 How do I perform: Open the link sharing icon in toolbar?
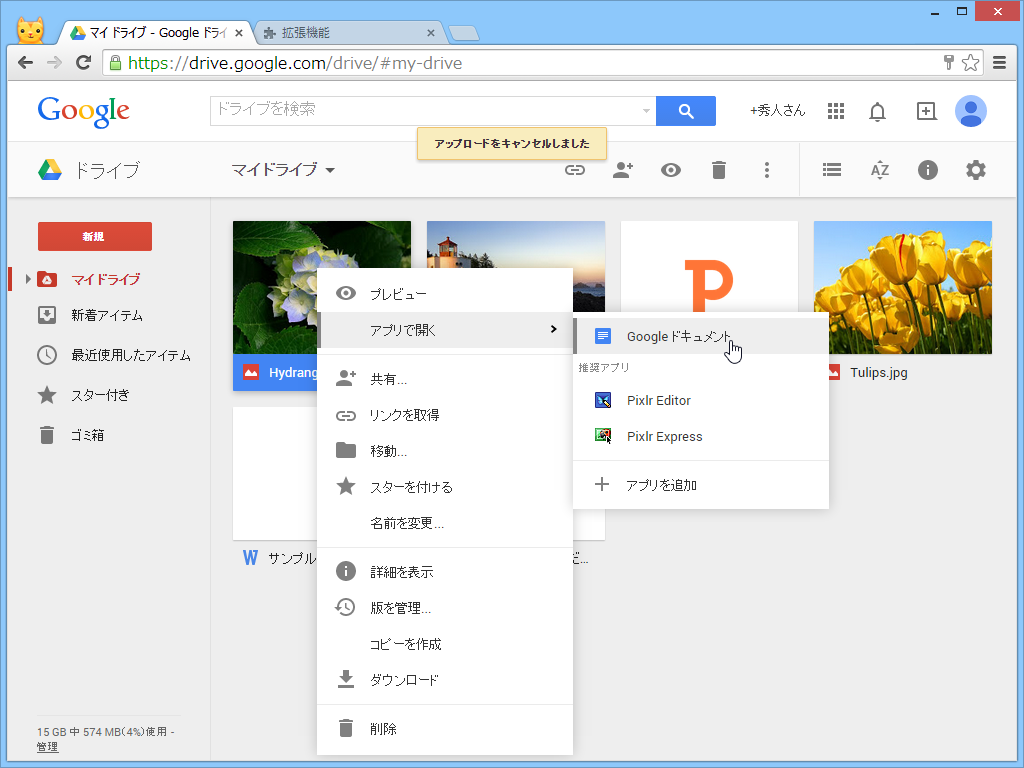pyautogui.click(x=574, y=170)
